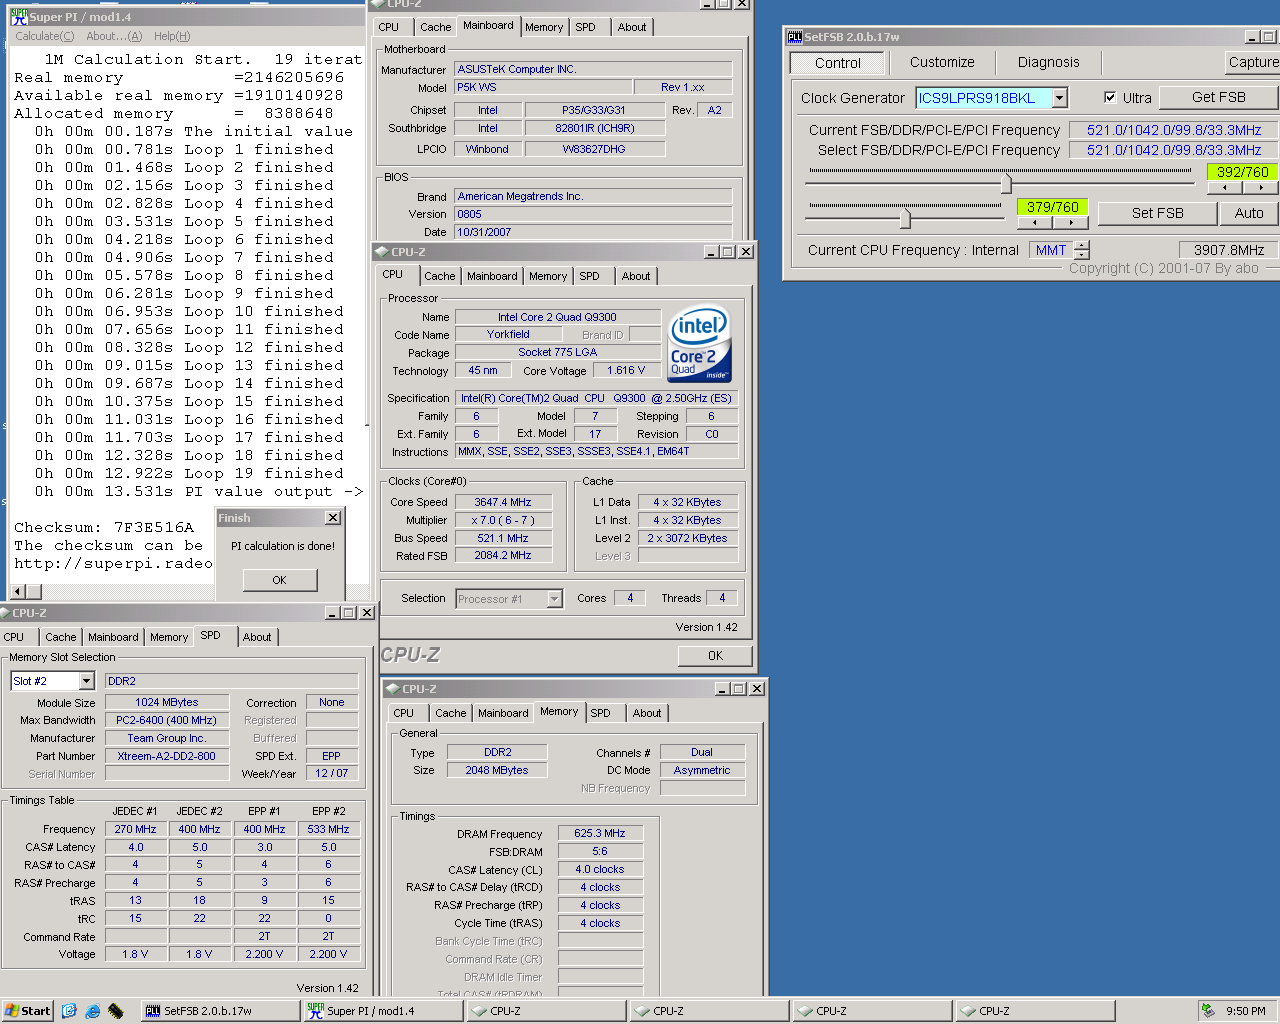Viewport: 1280px width, 1024px height.
Task: Click the upper FSB slider handle
Action: (1006, 183)
